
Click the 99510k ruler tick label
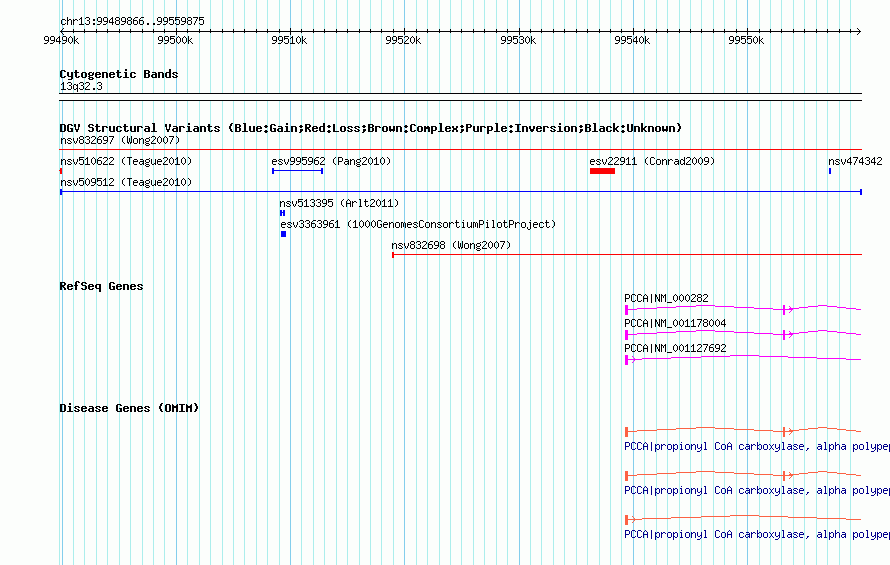coord(289,40)
